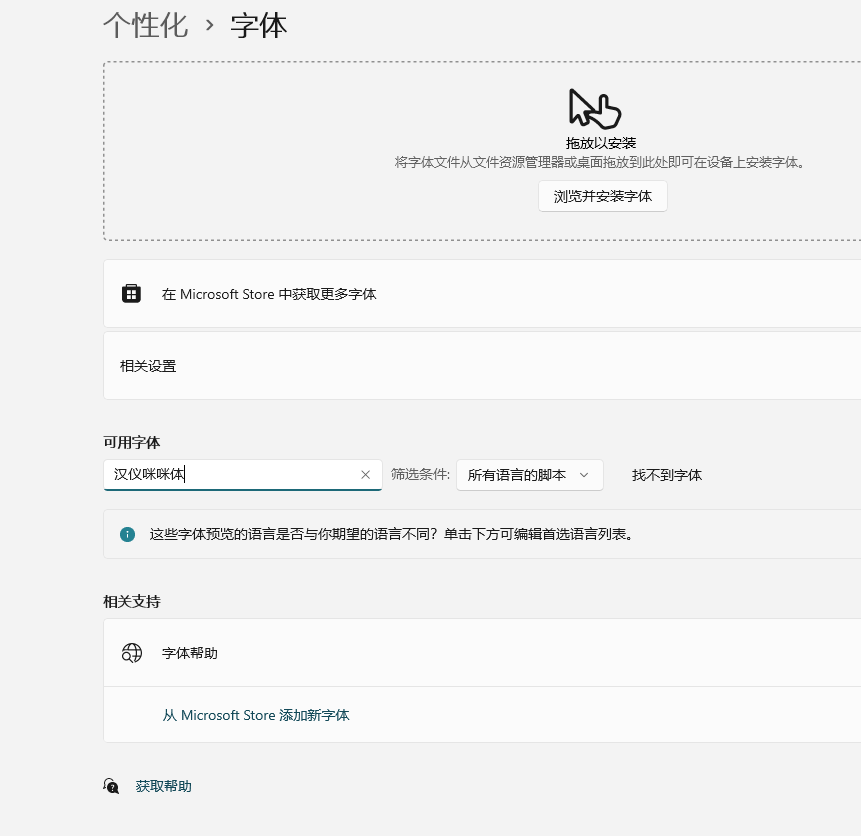Click the globe icon next to 字体帮助

[x=131, y=652]
